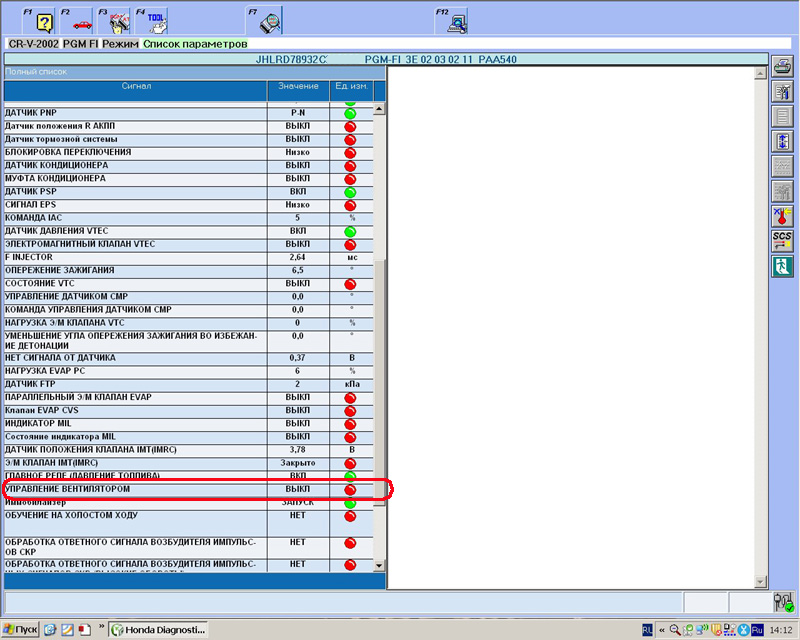Expand quick launch overflow chevron
The height and width of the screenshot is (640, 800).
(101, 627)
